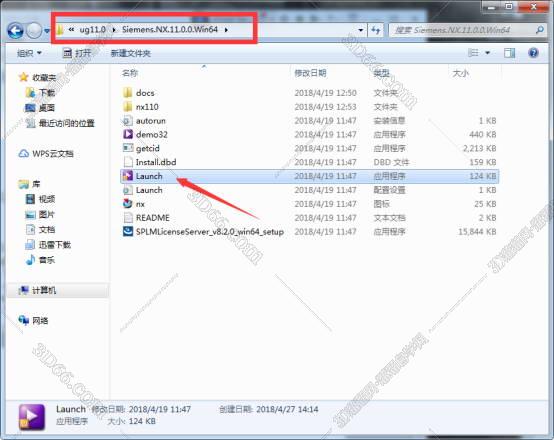Click the DBD 文件 type cell
The width and height of the screenshot is (554, 440).
(x=391, y=162)
